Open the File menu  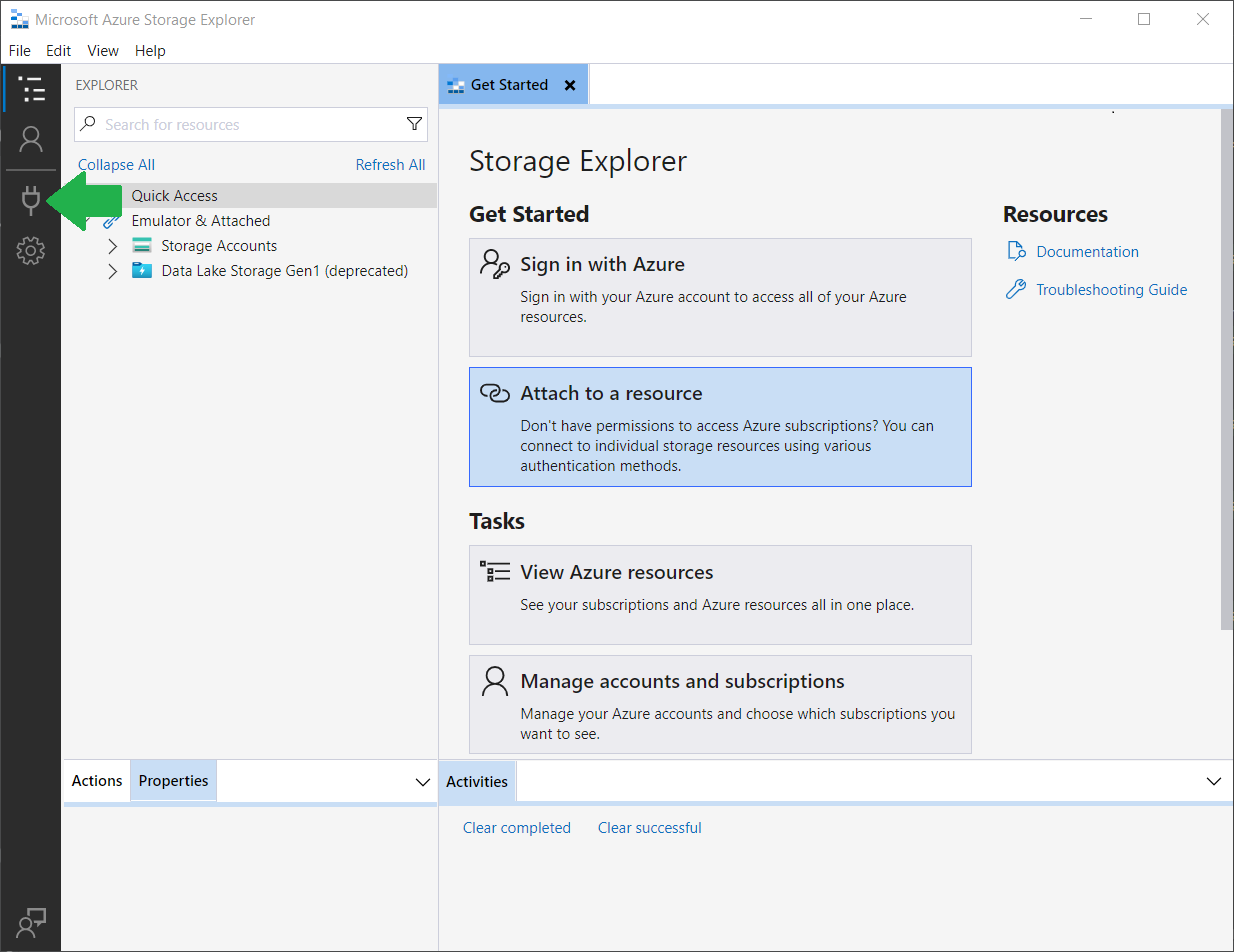pos(20,50)
